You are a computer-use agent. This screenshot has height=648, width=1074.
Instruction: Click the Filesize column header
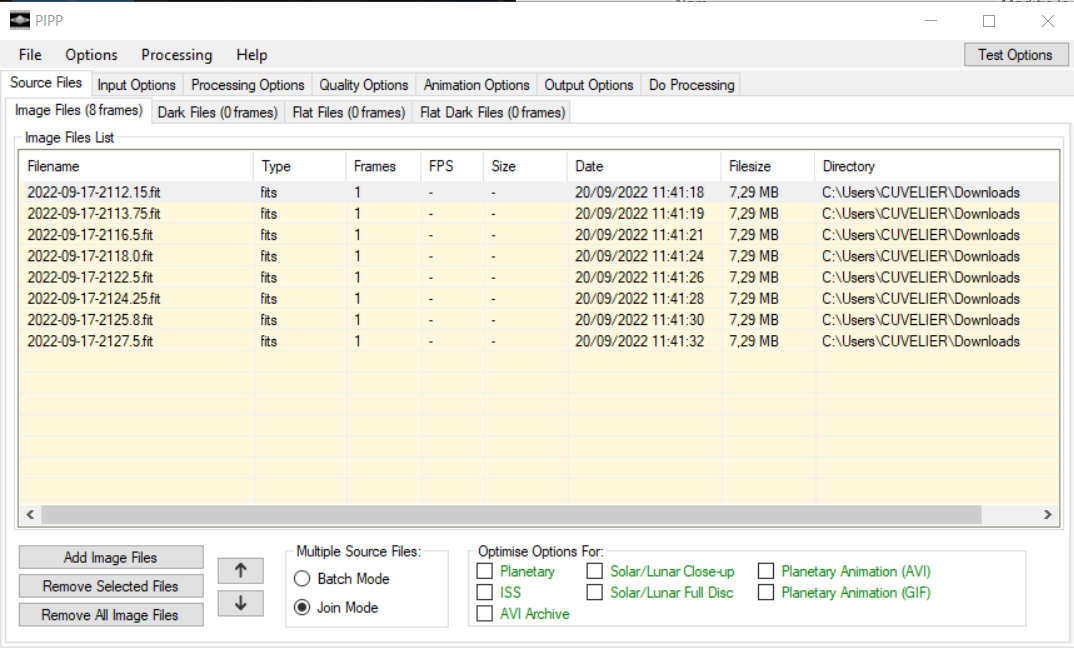click(x=769, y=166)
